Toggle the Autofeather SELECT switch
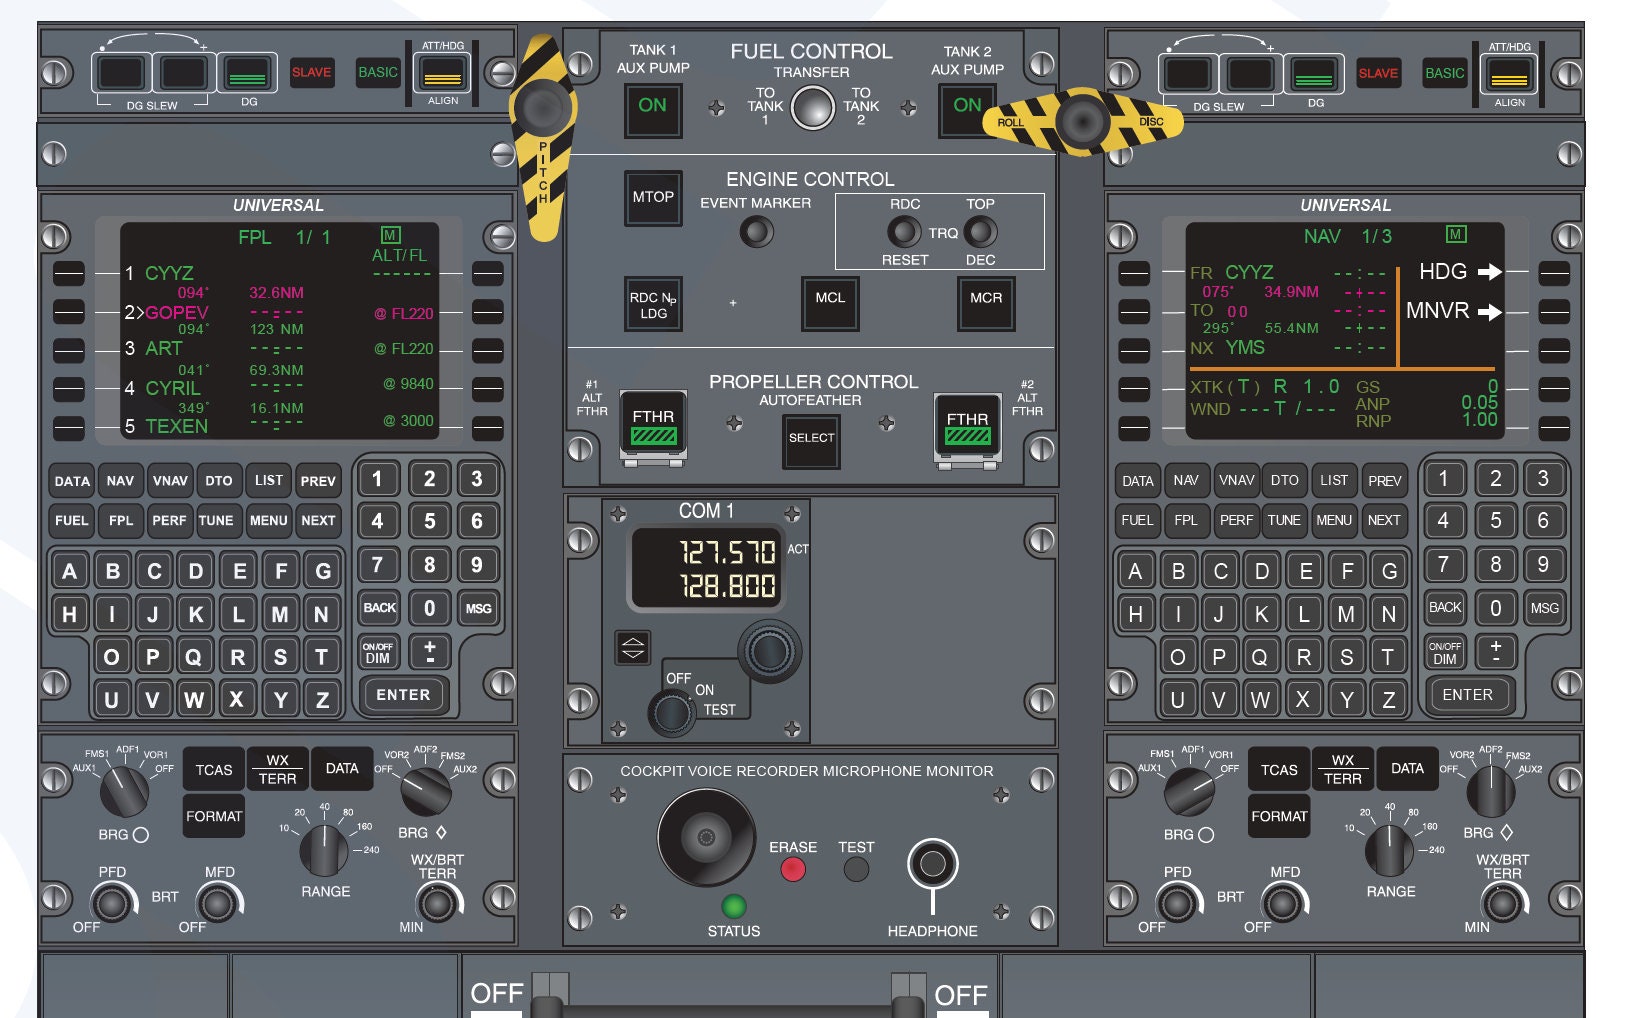This screenshot has width=1633, height=1018. [x=811, y=440]
